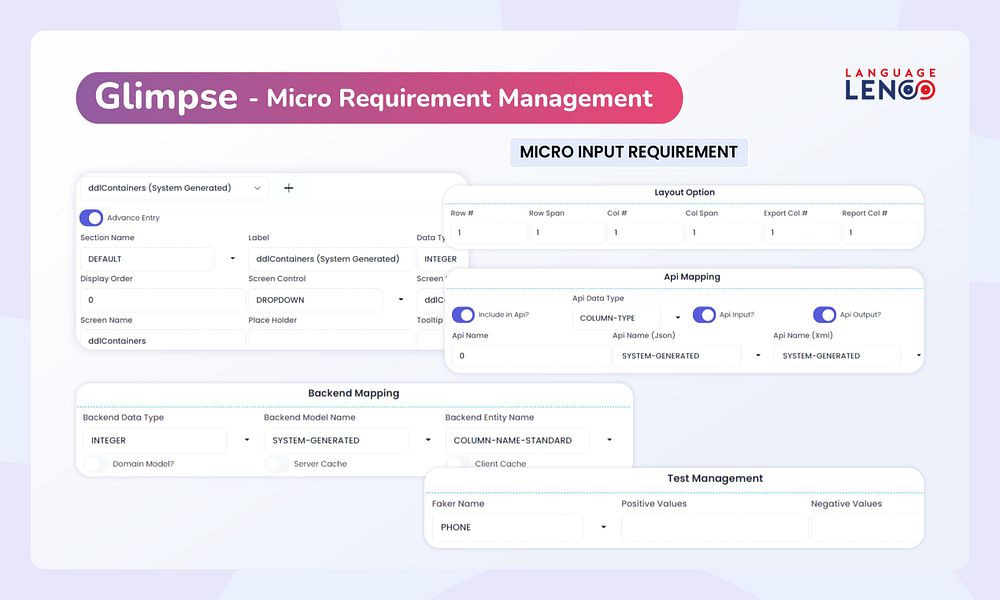This screenshot has height=600, width=1000.
Task: Click the Negative Values input field
Action: coord(867,527)
